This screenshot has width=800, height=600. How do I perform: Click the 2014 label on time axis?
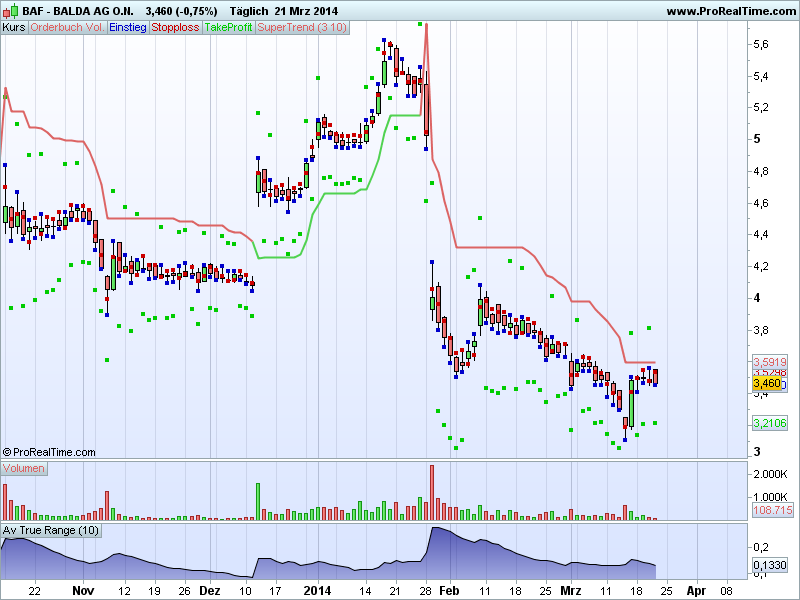[x=318, y=591]
